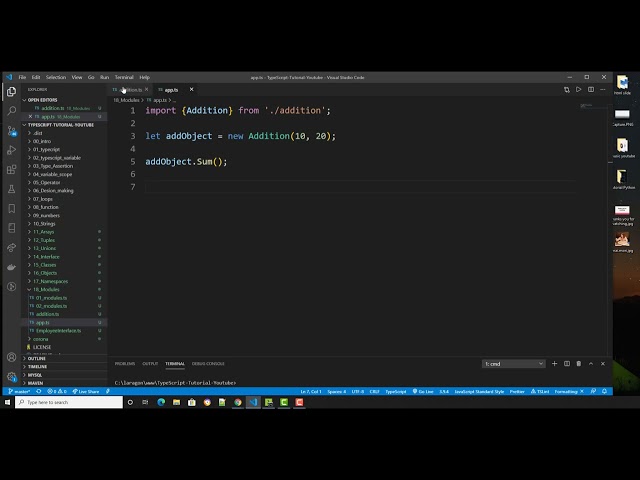Expand the Timeline section
The height and width of the screenshot is (480, 640).
[x=37, y=367]
